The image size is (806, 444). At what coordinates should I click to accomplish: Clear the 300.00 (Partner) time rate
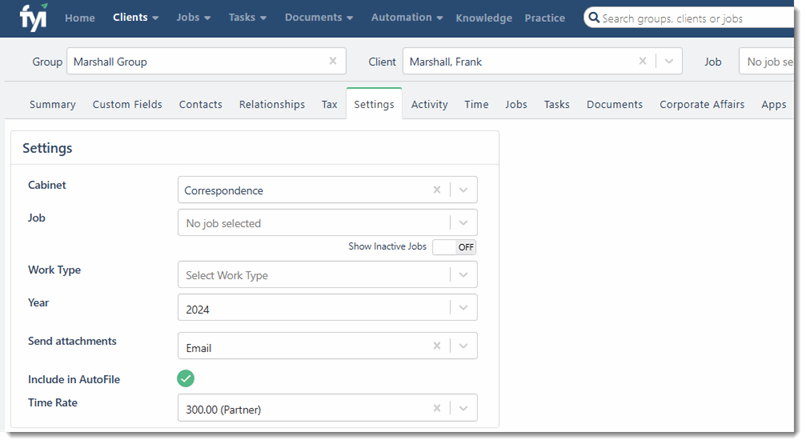point(437,408)
